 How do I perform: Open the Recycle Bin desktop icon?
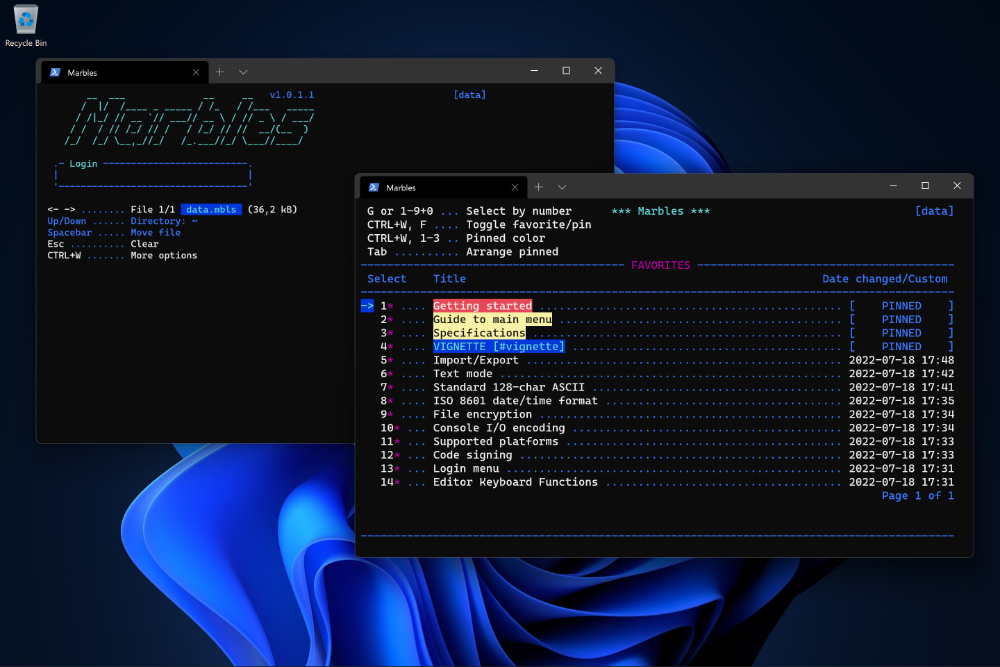click(x=26, y=26)
